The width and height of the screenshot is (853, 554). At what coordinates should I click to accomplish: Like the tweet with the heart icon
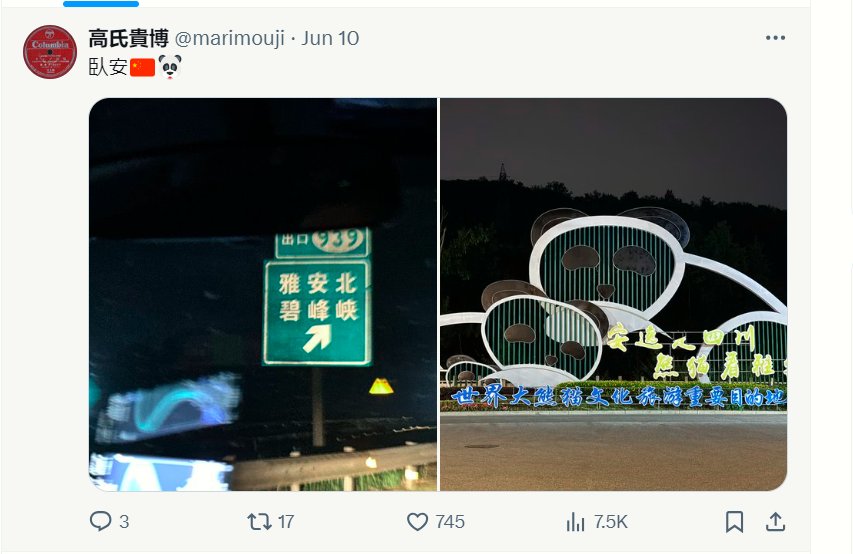pyautogui.click(x=417, y=522)
